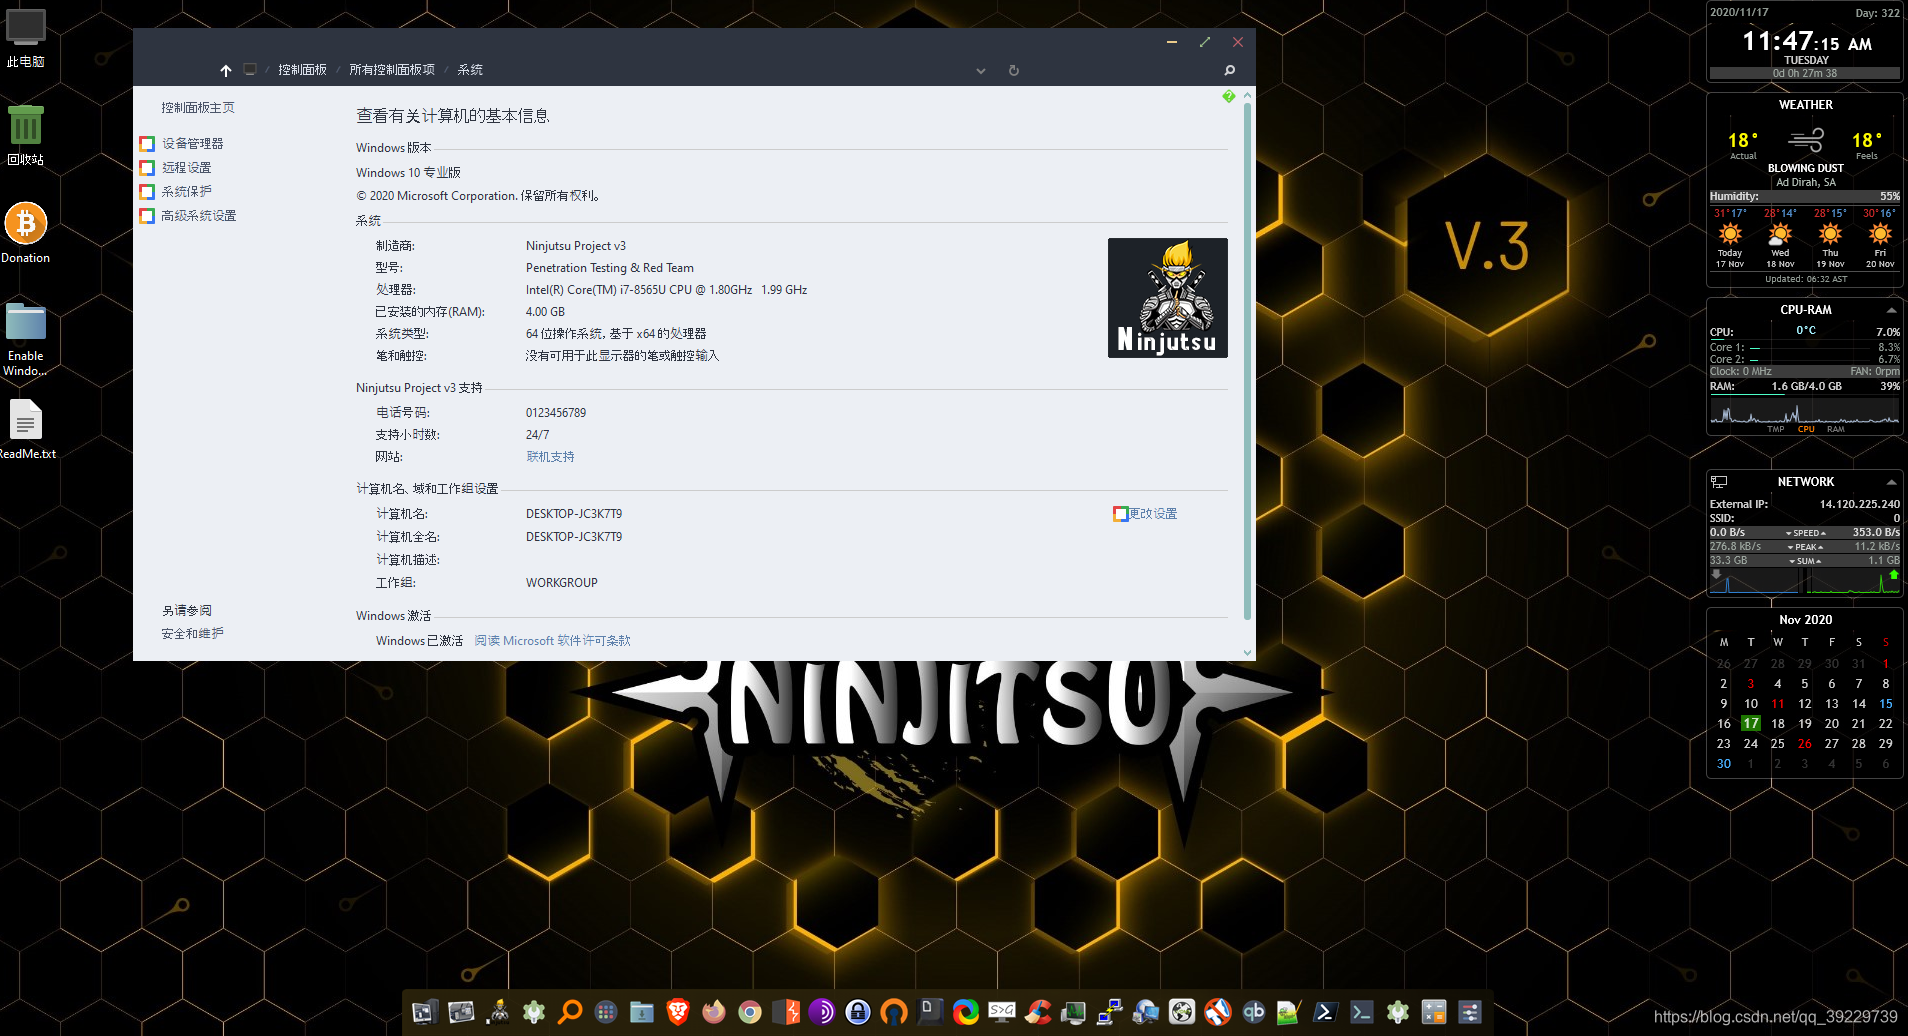This screenshot has height=1036, width=1908.
Task: Open Brave browser from the dock
Action: pyautogui.click(x=678, y=1012)
